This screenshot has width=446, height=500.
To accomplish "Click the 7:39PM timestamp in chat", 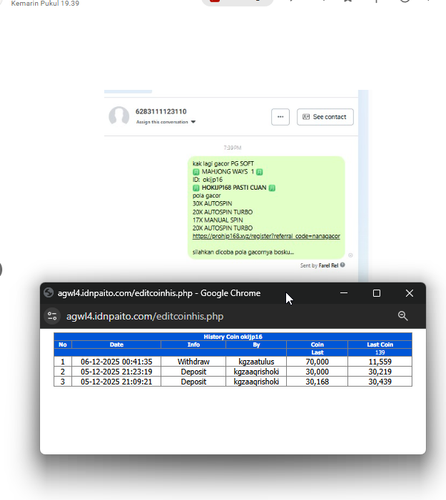I will (x=232, y=148).
